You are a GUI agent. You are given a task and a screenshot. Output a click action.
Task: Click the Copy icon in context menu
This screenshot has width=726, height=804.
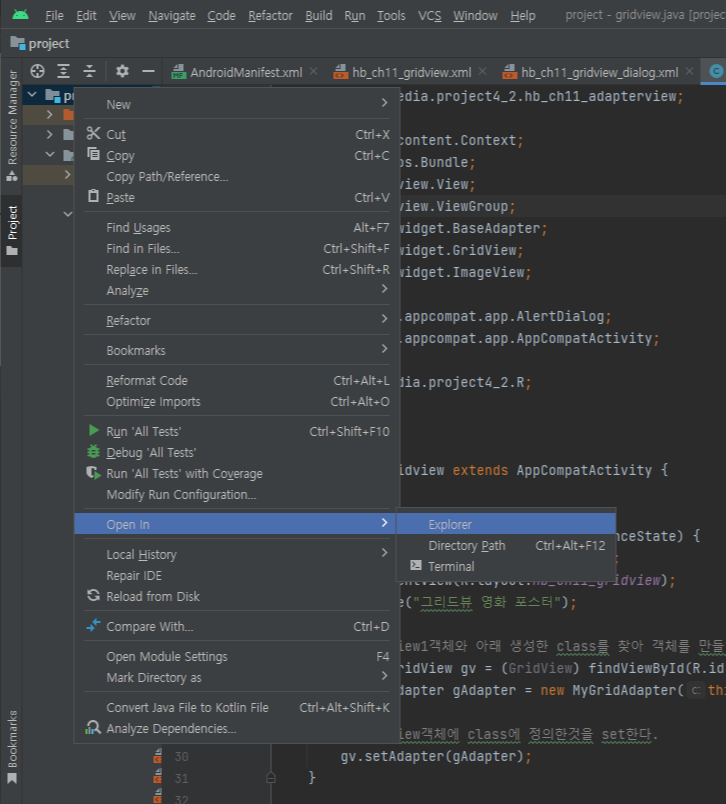[x=93, y=154]
